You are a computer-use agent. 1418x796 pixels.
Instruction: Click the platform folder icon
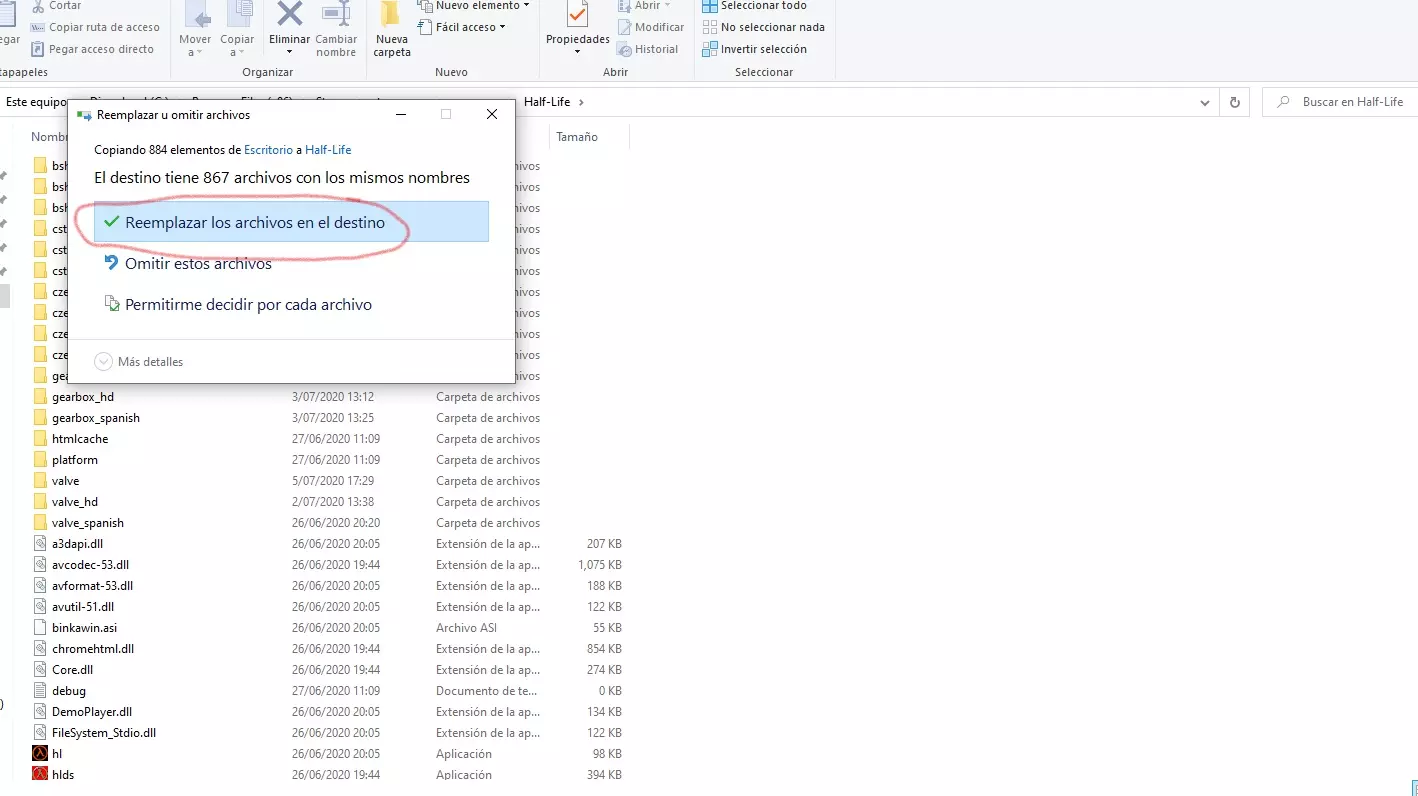[40, 460]
